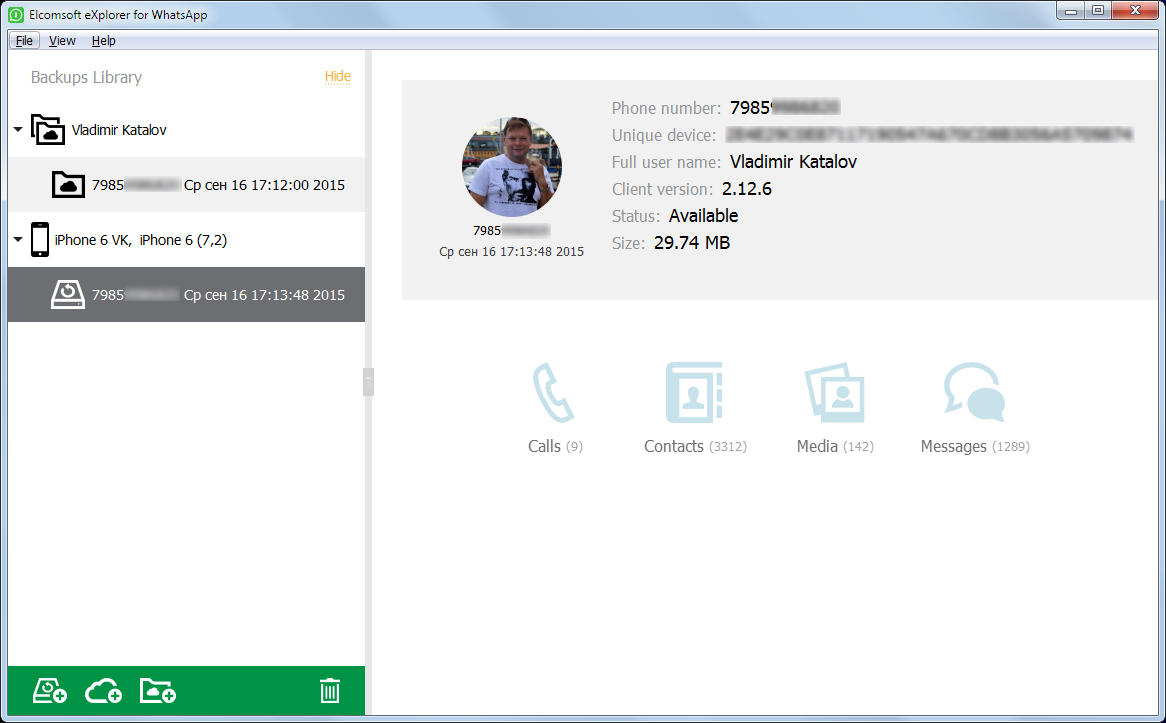The height and width of the screenshot is (723, 1166).
Task: Add a backup folder from disk
Action: 157,690
